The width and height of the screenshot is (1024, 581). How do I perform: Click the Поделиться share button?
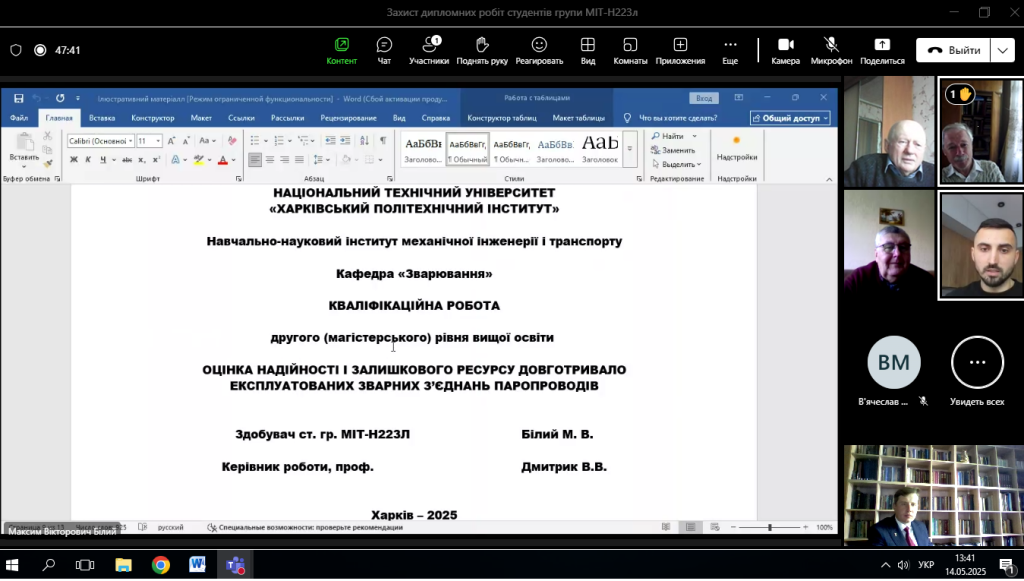(x=882, y=50)
